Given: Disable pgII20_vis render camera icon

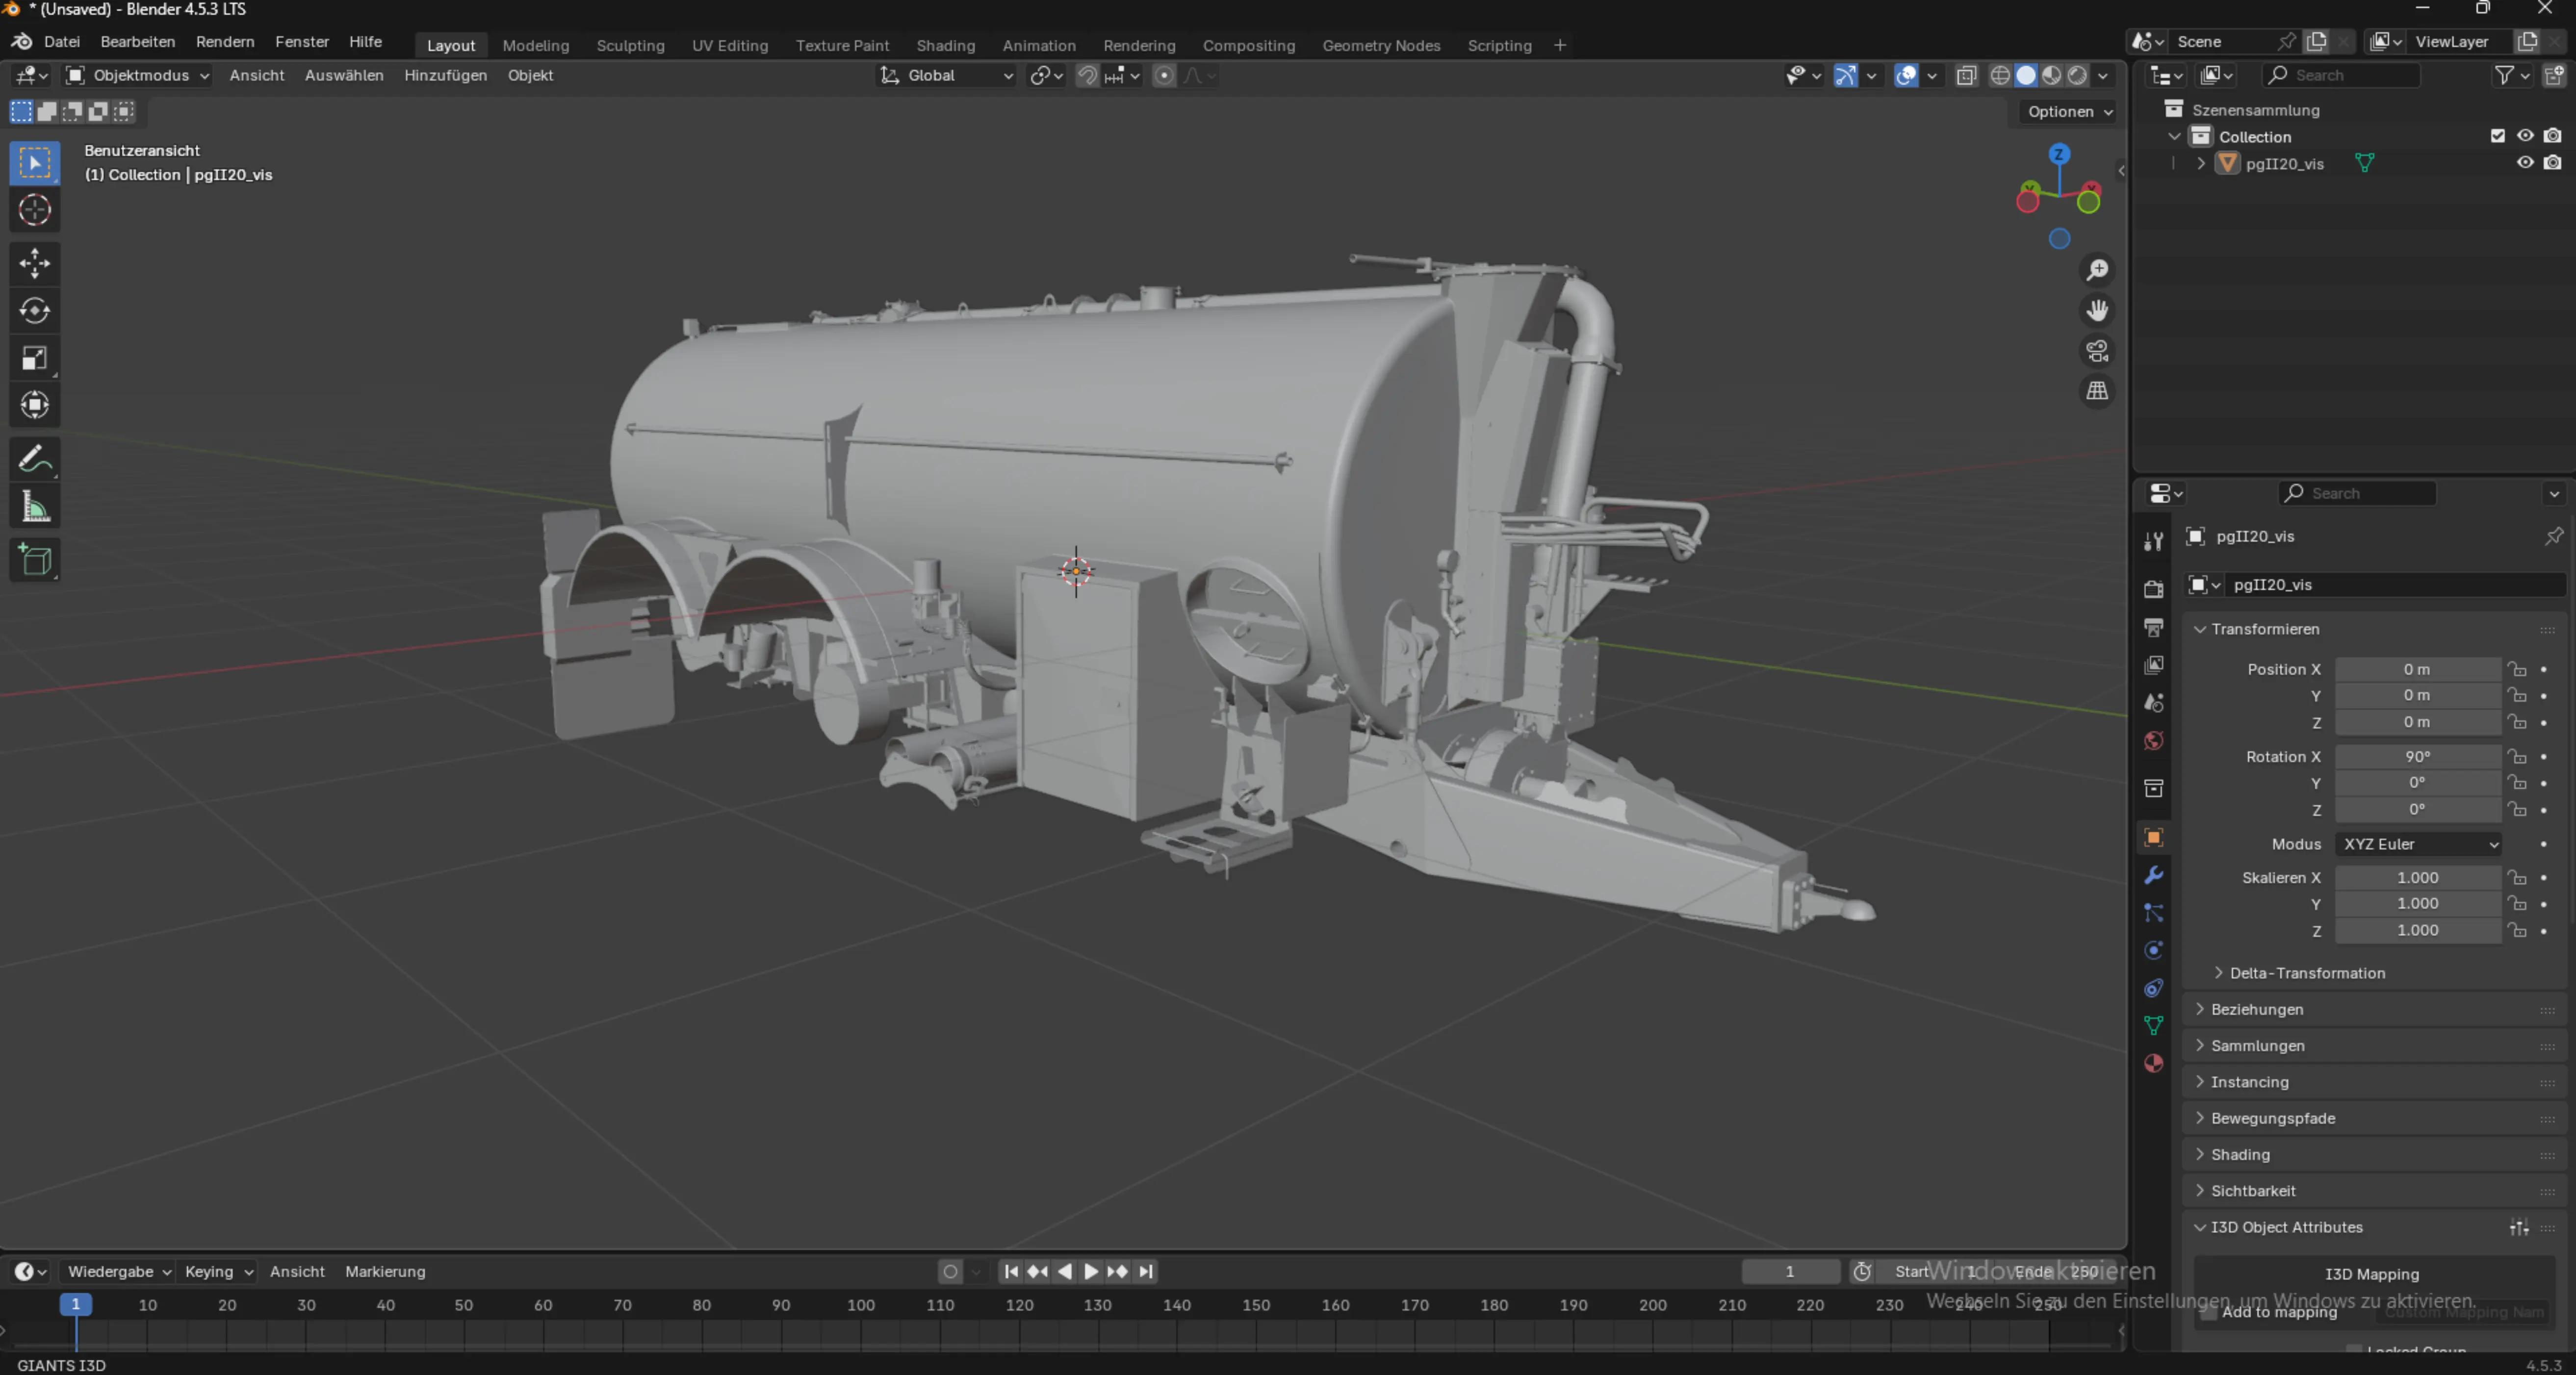Looking at the screenshot, I should click(2553, 163).
